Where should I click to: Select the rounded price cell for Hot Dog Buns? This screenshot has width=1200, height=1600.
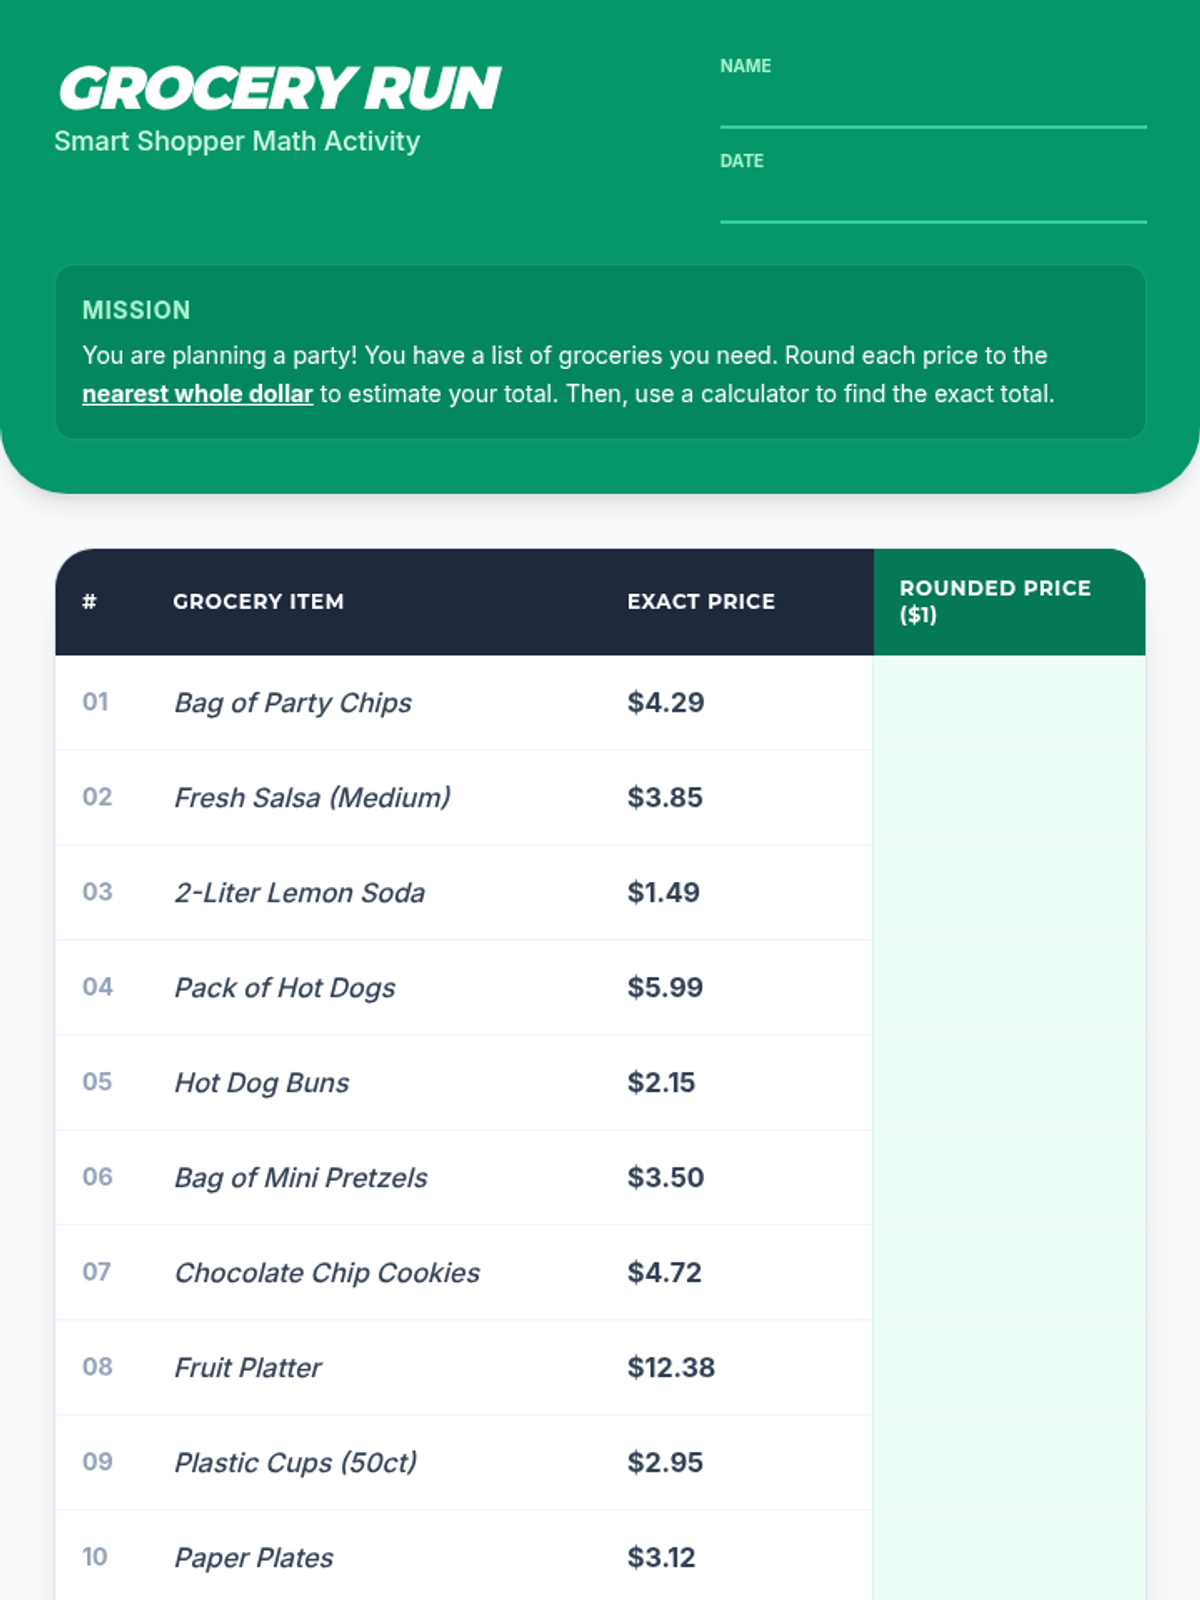[1009, 1083]
